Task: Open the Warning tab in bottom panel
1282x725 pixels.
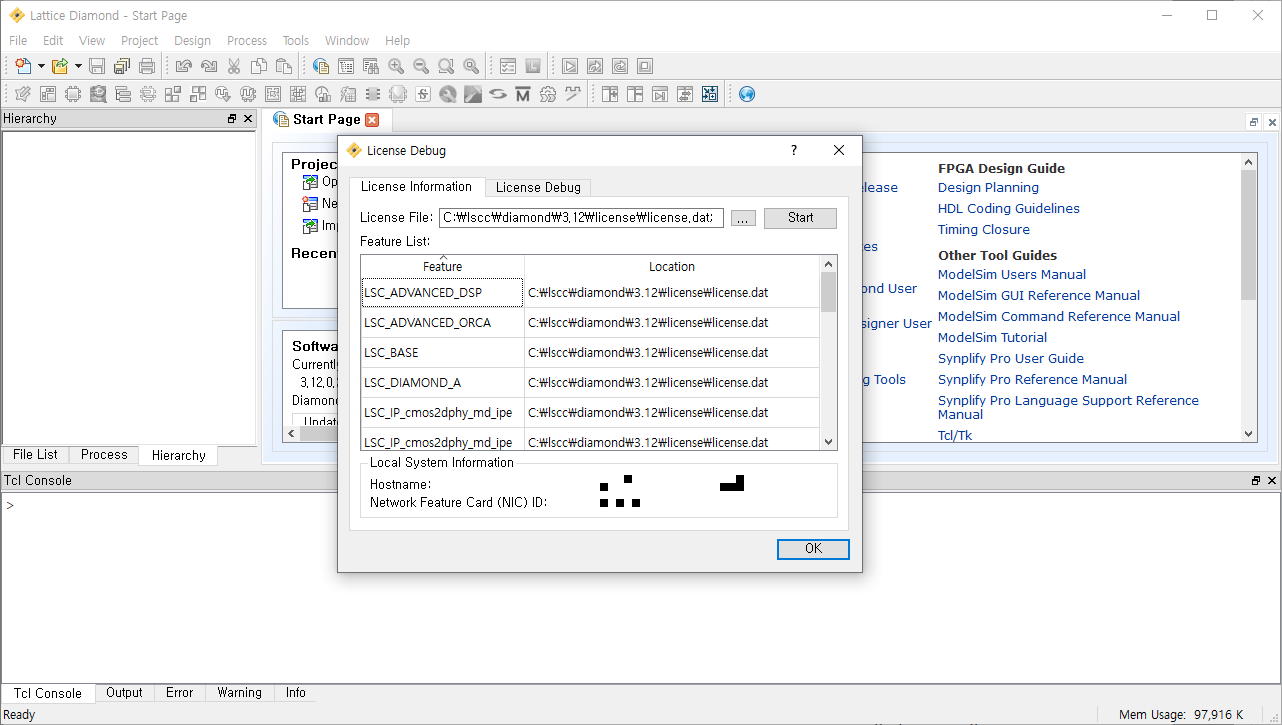Action: (239, 692)
